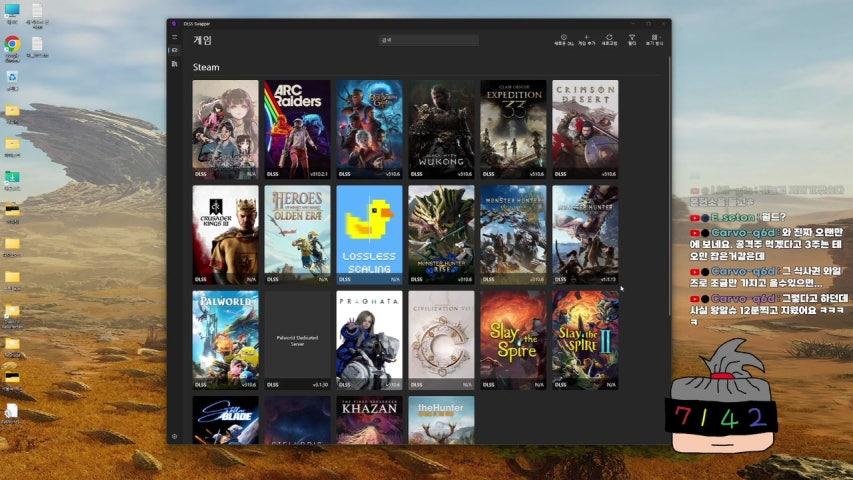The height and width of the screenshot is (480, 853).
Task: Open the Recycle Bin desktop icon
Action: [12, 81]
